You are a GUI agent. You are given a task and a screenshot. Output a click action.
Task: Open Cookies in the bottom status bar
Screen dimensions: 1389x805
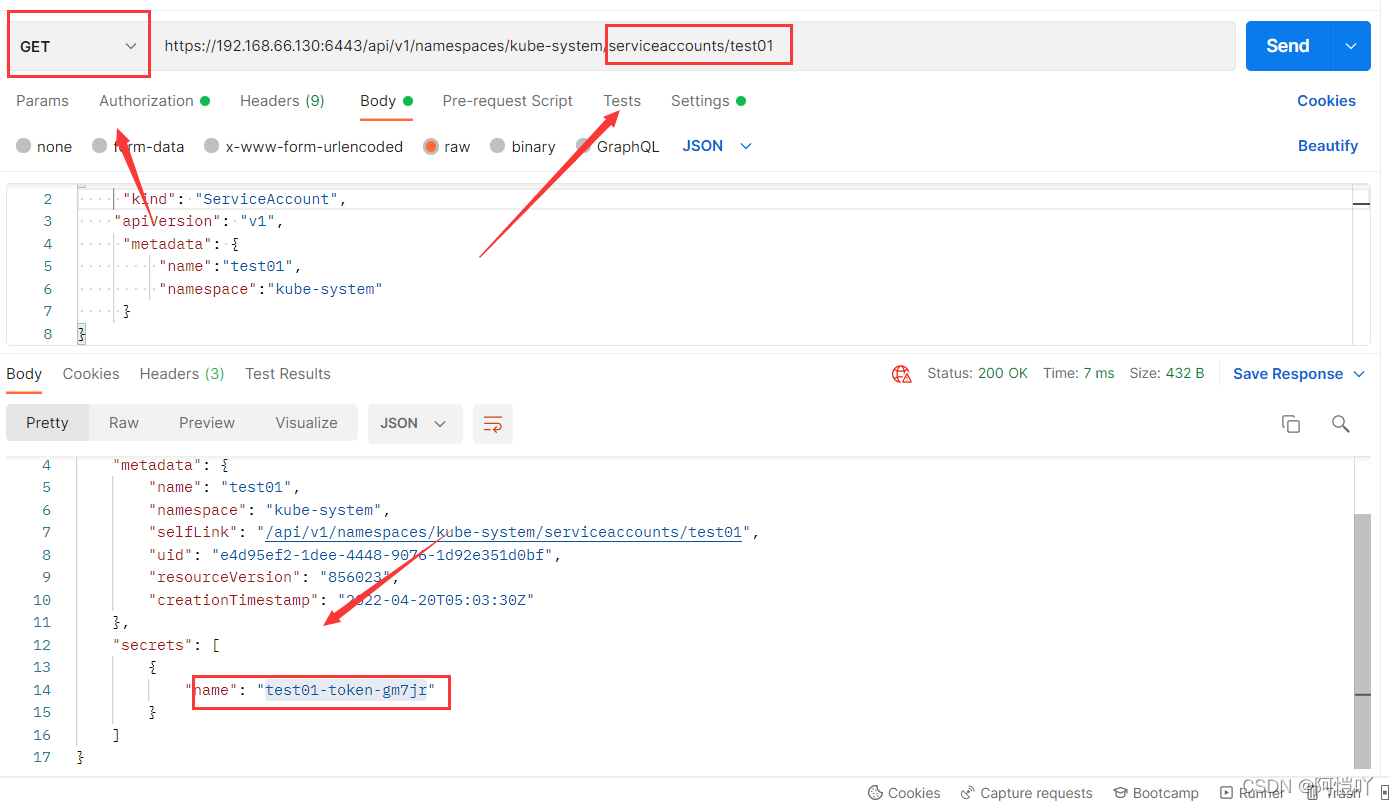pyautogui.click(x=904, y=793)
